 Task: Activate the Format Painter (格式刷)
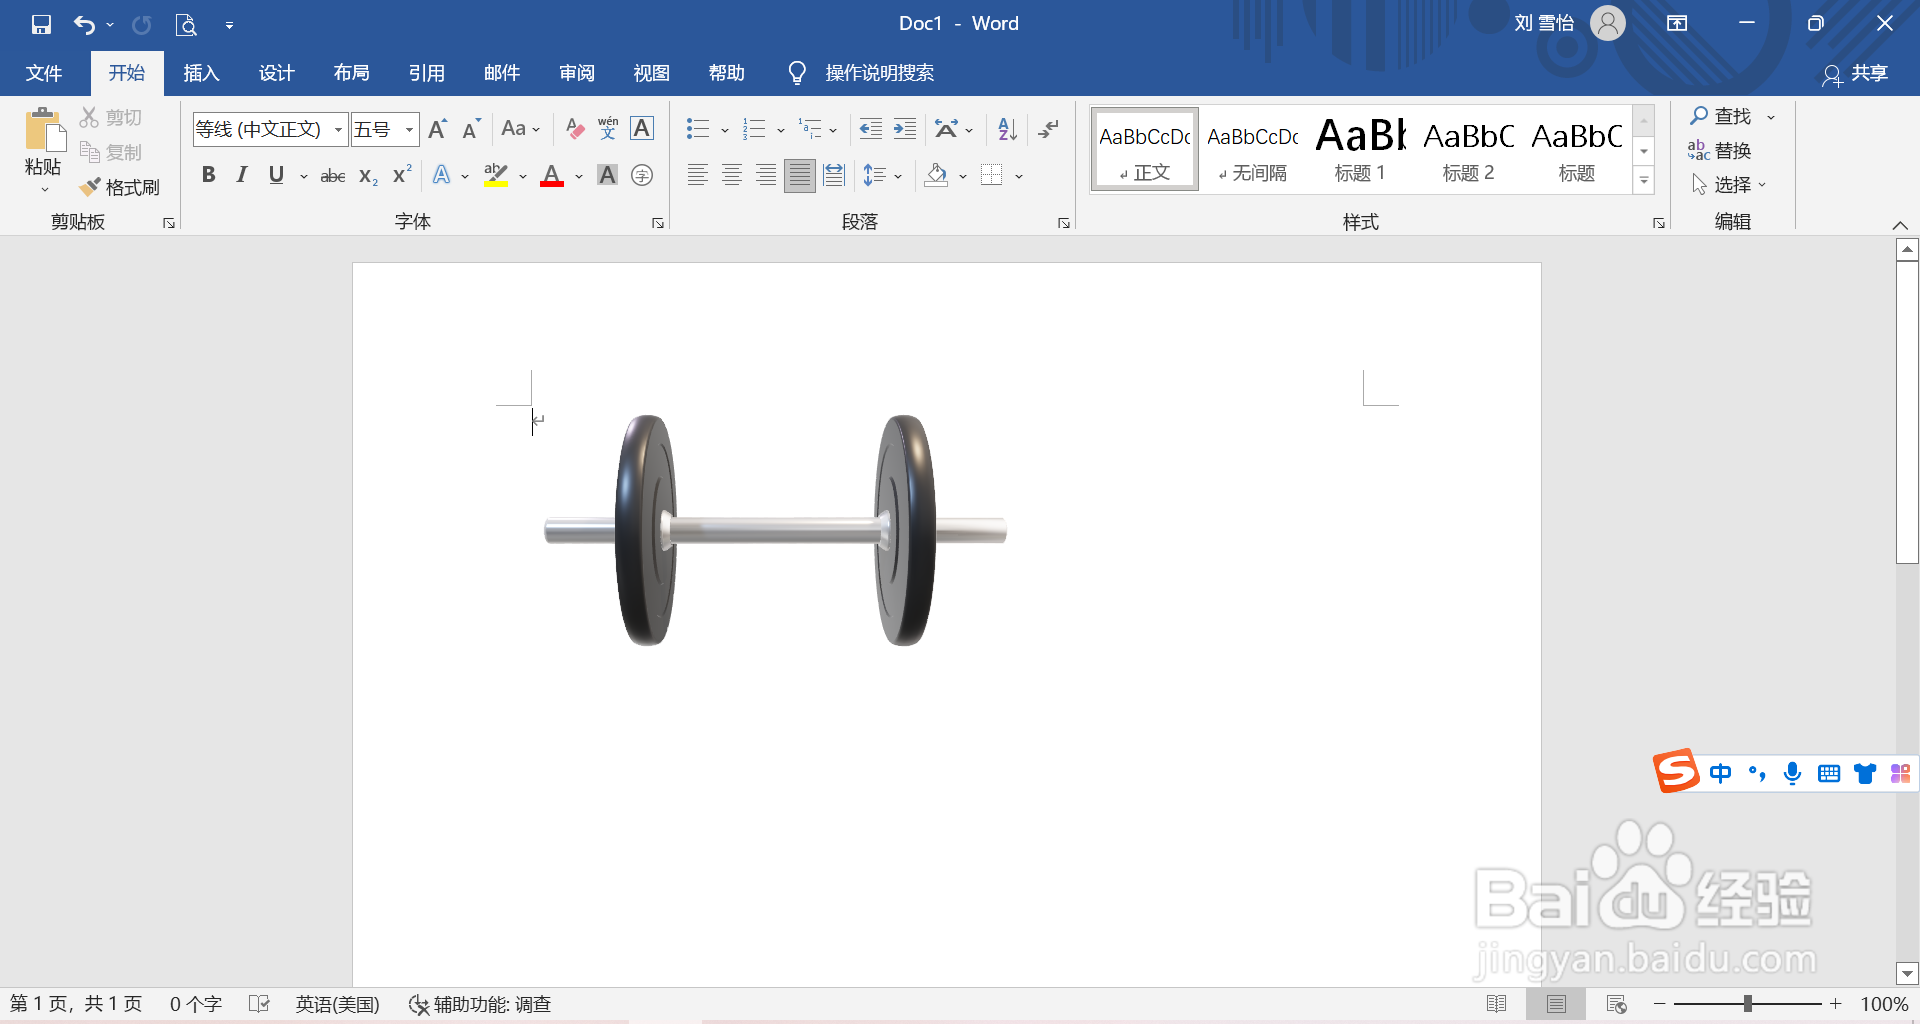click(x=120, y=186)
